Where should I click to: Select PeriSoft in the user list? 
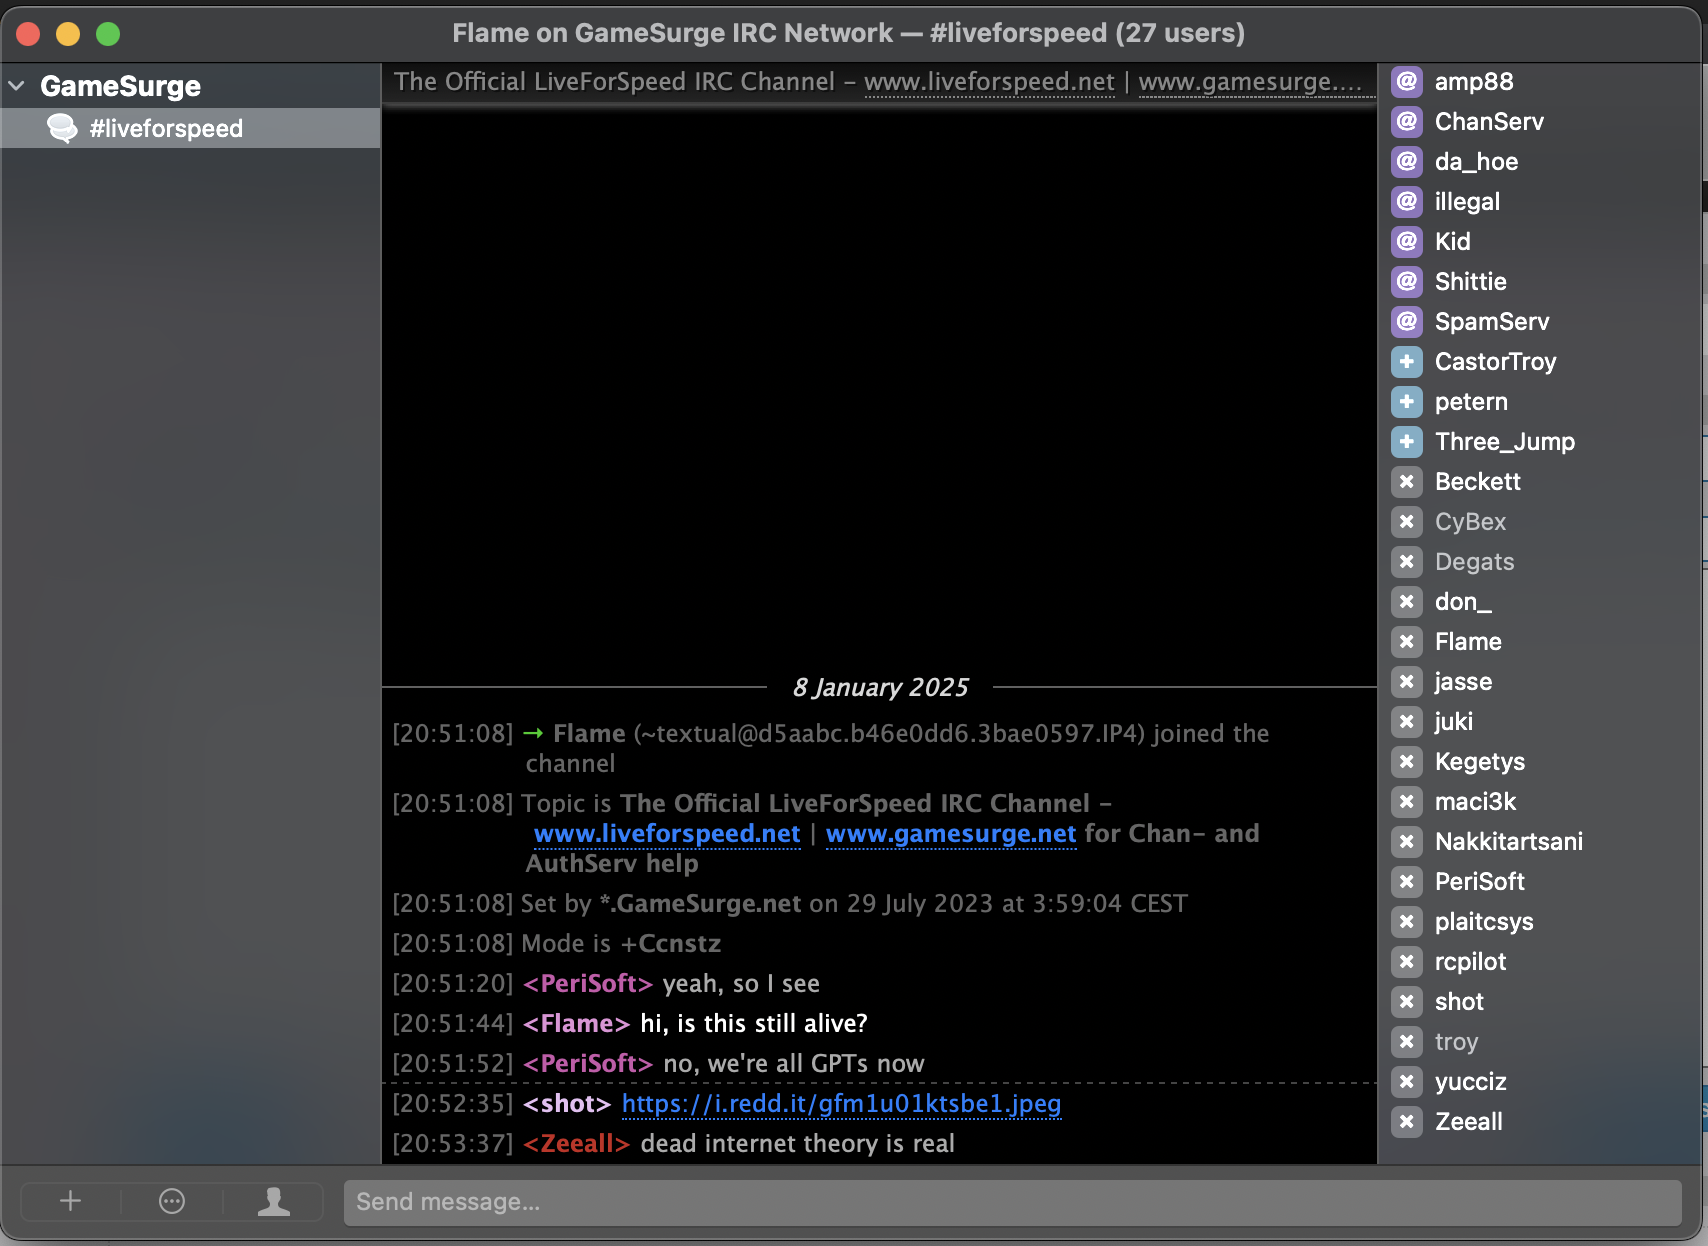[x=1480, y=881]
